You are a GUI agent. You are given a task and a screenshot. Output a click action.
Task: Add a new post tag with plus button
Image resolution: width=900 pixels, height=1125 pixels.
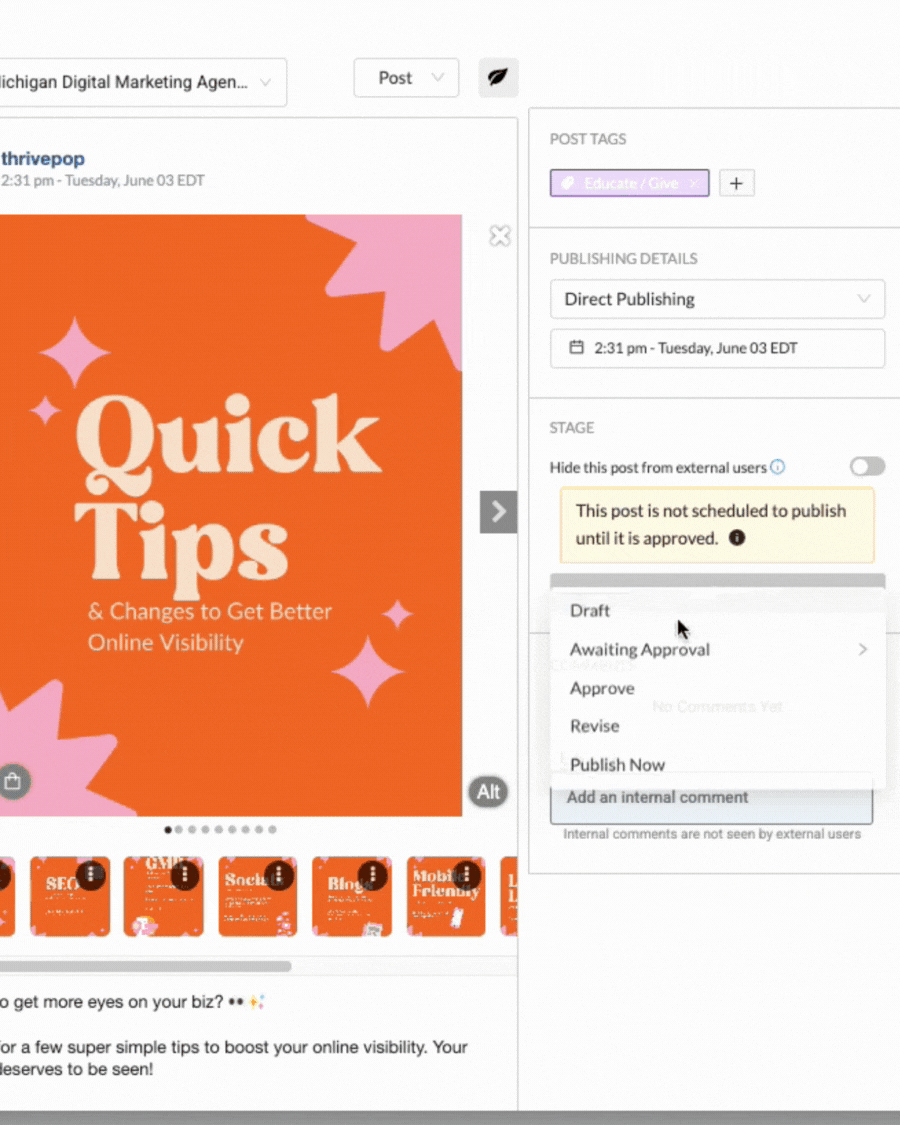[736, 183]
